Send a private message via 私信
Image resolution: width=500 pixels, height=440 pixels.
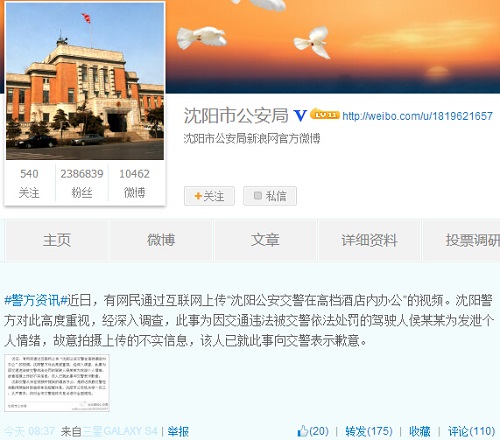tap(270, 196)
